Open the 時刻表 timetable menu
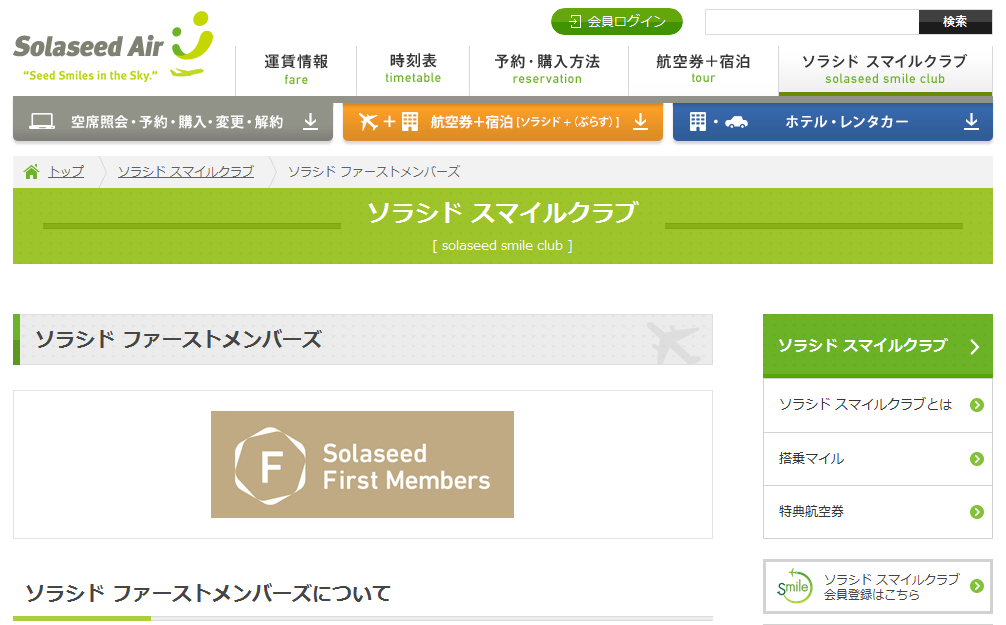The height and width of the screenshot is (625, 1006). click(x=413, y=70)
